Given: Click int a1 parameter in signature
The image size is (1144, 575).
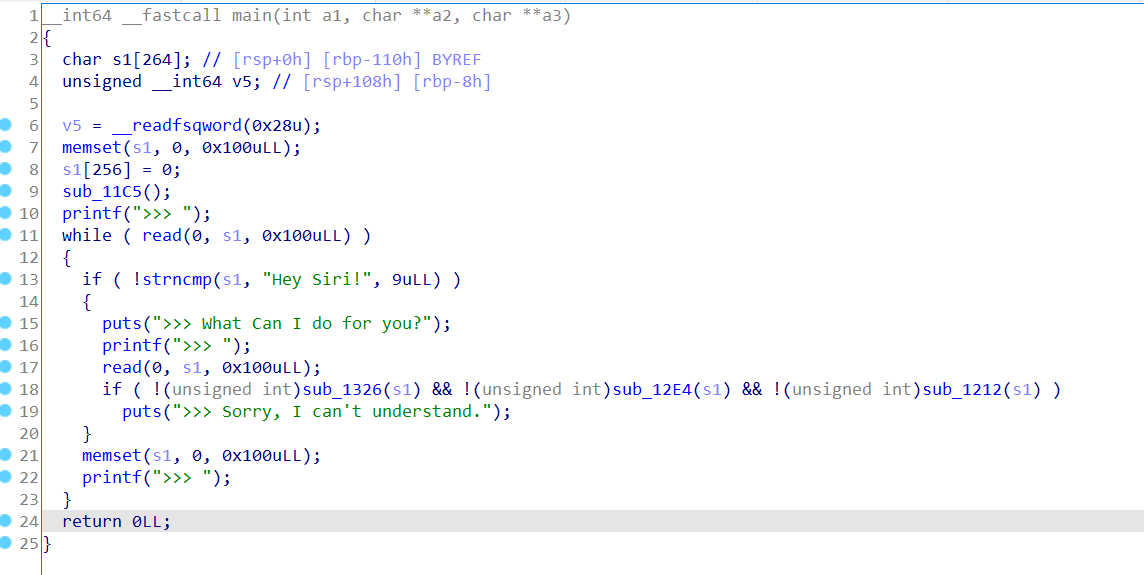Looking at the screenshot, I should [x=312, y=15].
